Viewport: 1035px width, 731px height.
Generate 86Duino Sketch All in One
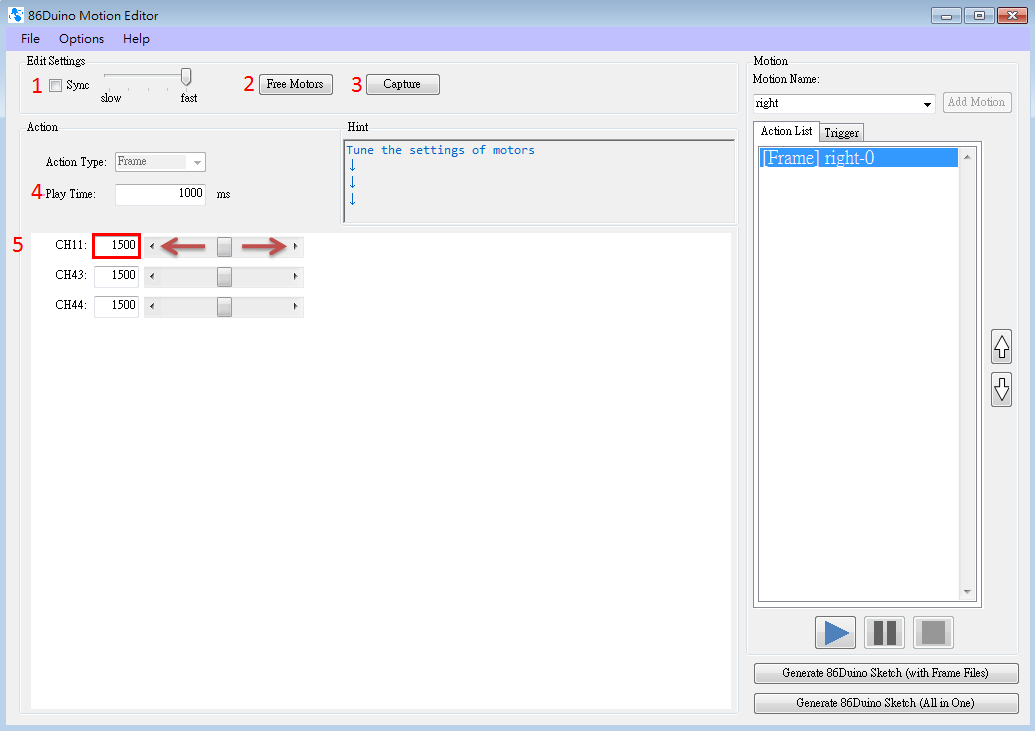885,703
